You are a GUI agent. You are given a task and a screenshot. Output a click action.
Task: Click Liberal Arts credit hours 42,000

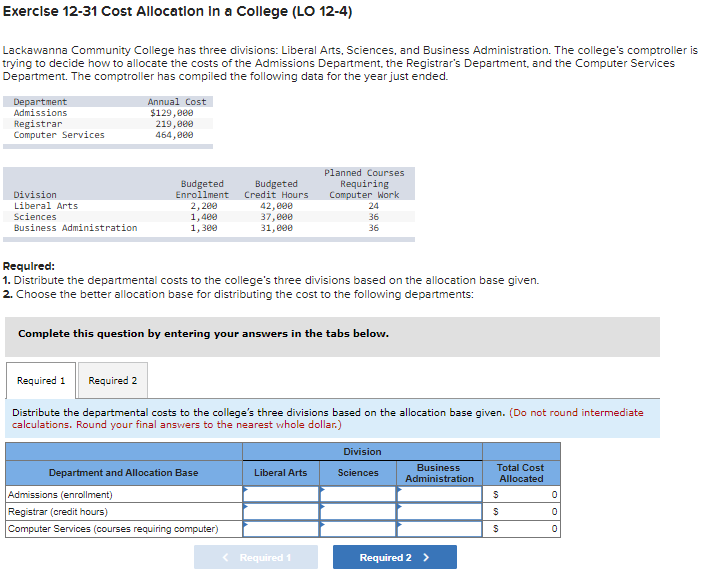click(276, 206)
